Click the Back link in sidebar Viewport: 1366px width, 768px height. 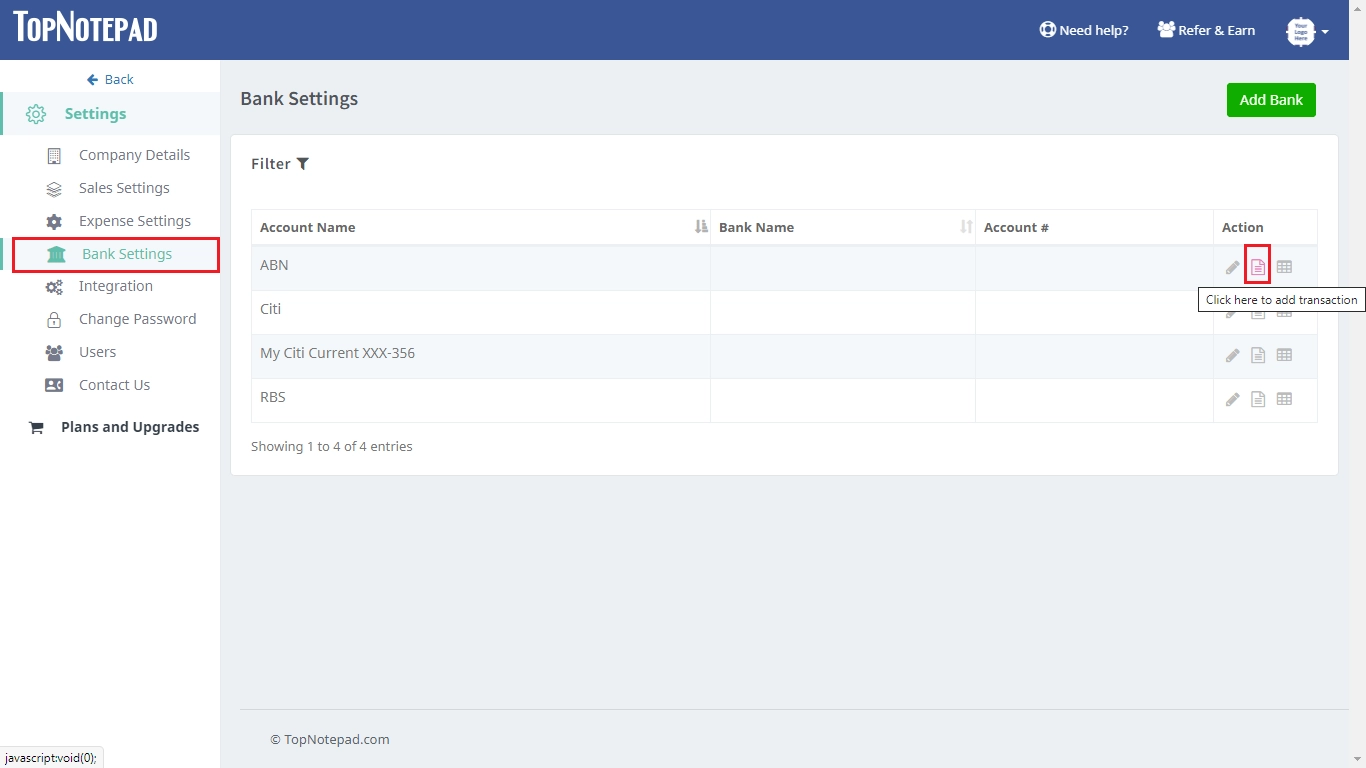click(110, 79)
